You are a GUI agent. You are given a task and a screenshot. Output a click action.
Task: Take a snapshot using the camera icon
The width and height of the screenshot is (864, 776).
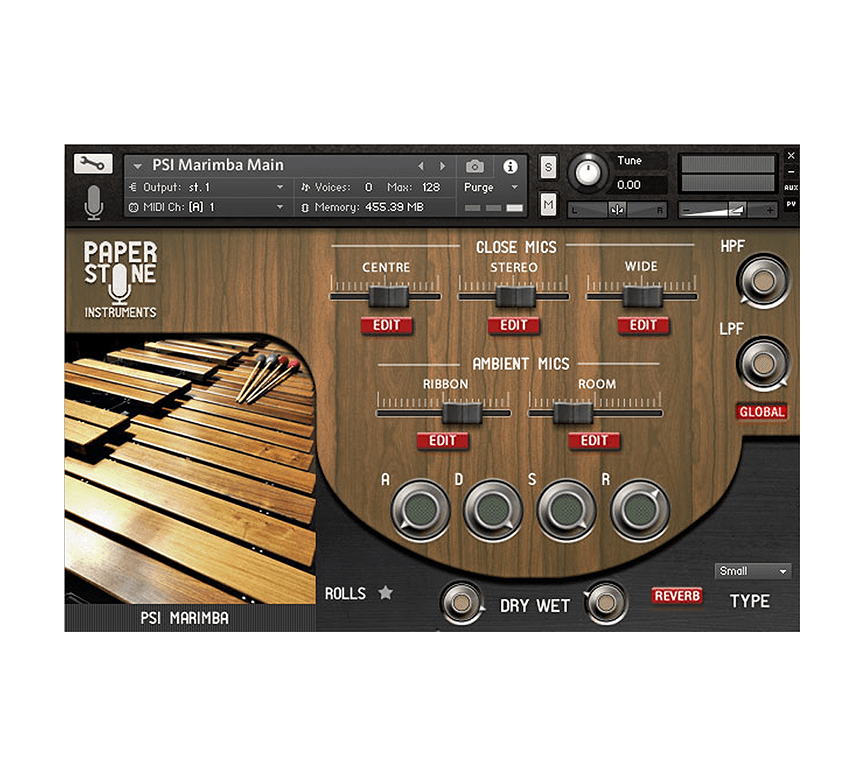474,167
